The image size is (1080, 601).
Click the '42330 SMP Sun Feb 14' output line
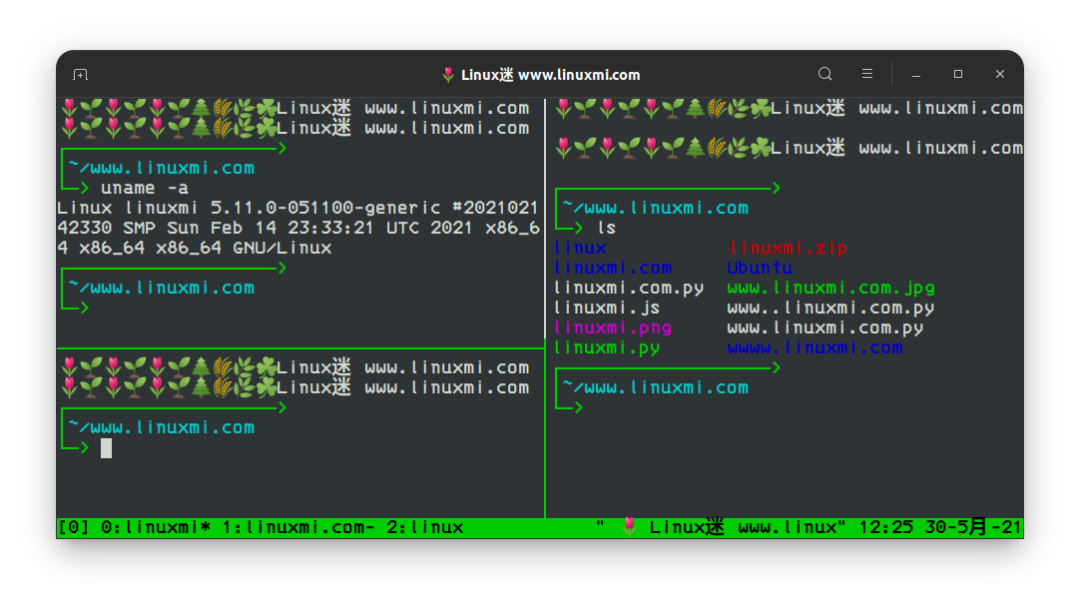click(x=298, y=228)
